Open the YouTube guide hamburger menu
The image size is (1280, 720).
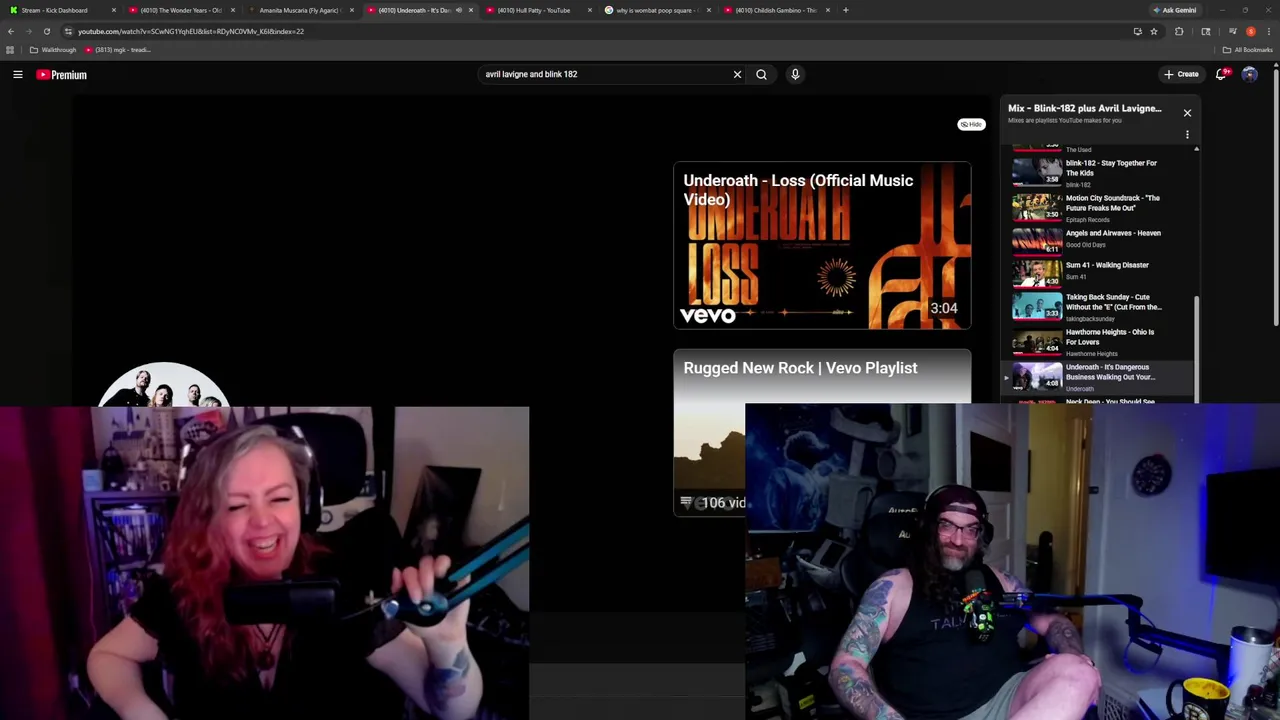(18, 74)
